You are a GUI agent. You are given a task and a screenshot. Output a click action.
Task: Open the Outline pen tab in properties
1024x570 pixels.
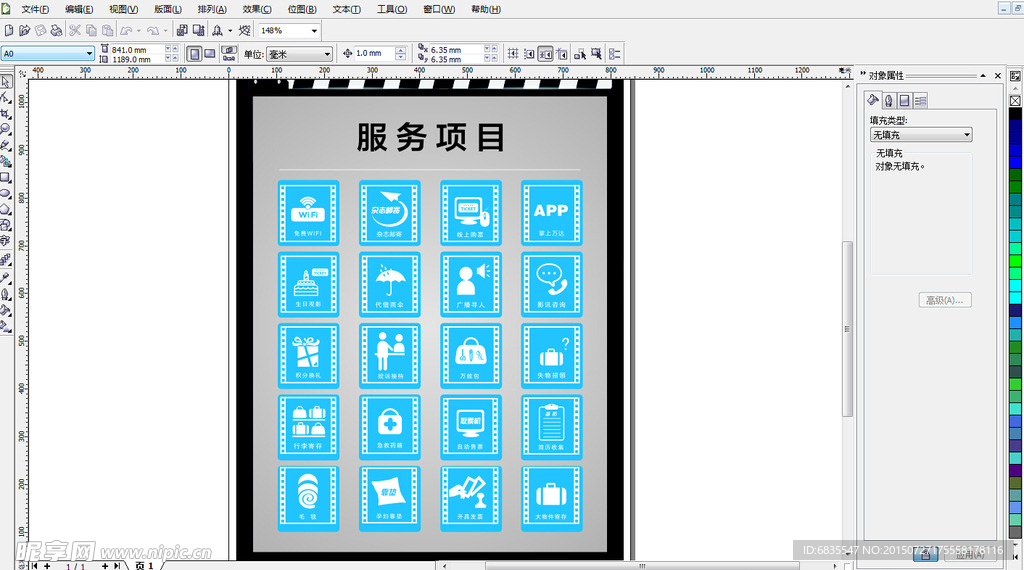point(888,100)
